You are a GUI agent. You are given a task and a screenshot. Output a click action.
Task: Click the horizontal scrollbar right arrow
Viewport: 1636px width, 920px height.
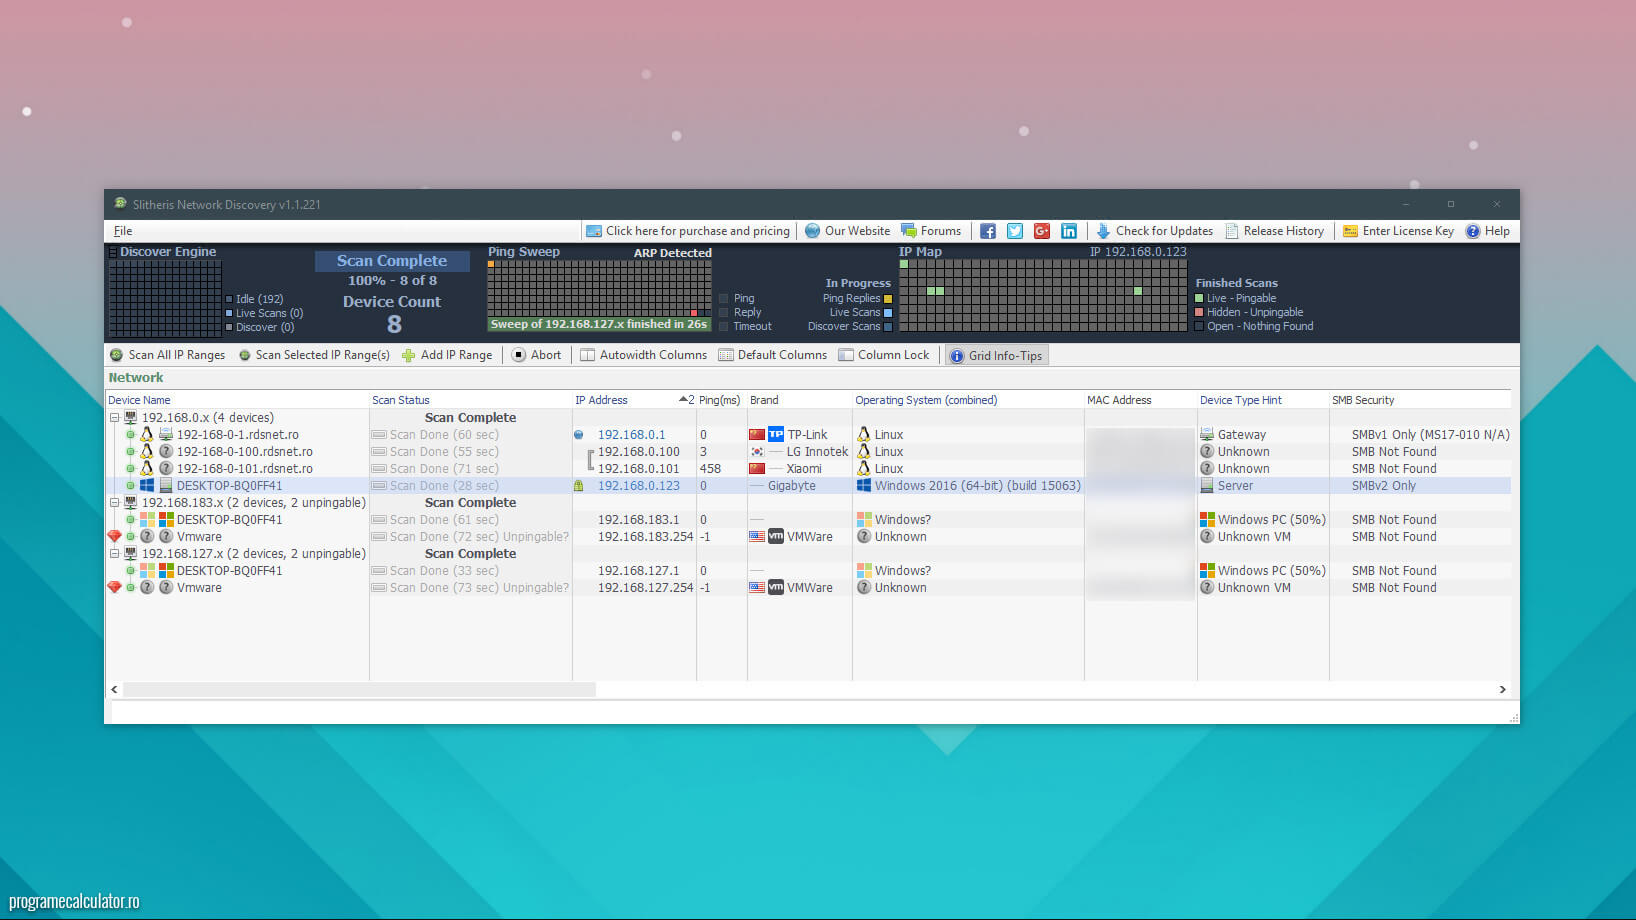[x=1502, y=690]
